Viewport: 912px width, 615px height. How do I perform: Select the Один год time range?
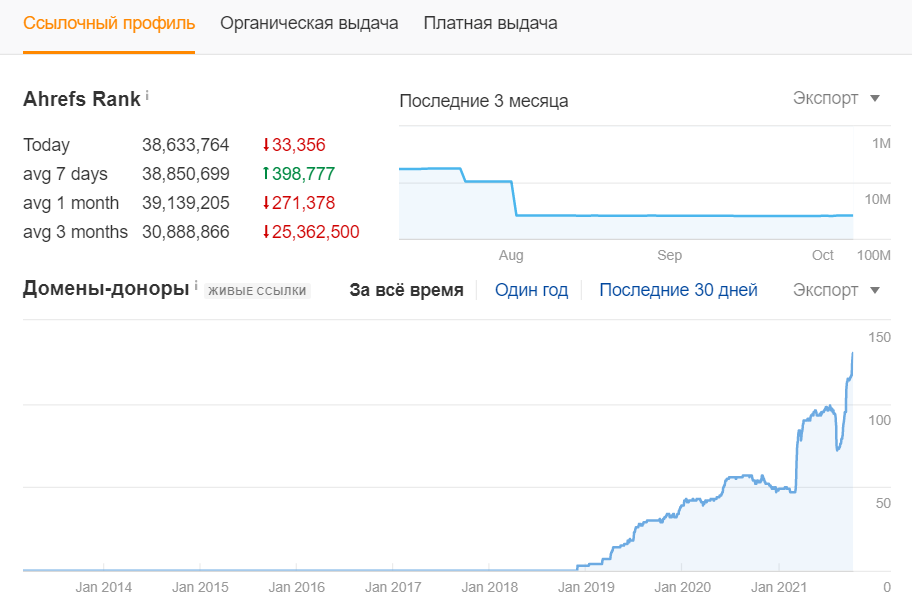[x=531, y=290]
